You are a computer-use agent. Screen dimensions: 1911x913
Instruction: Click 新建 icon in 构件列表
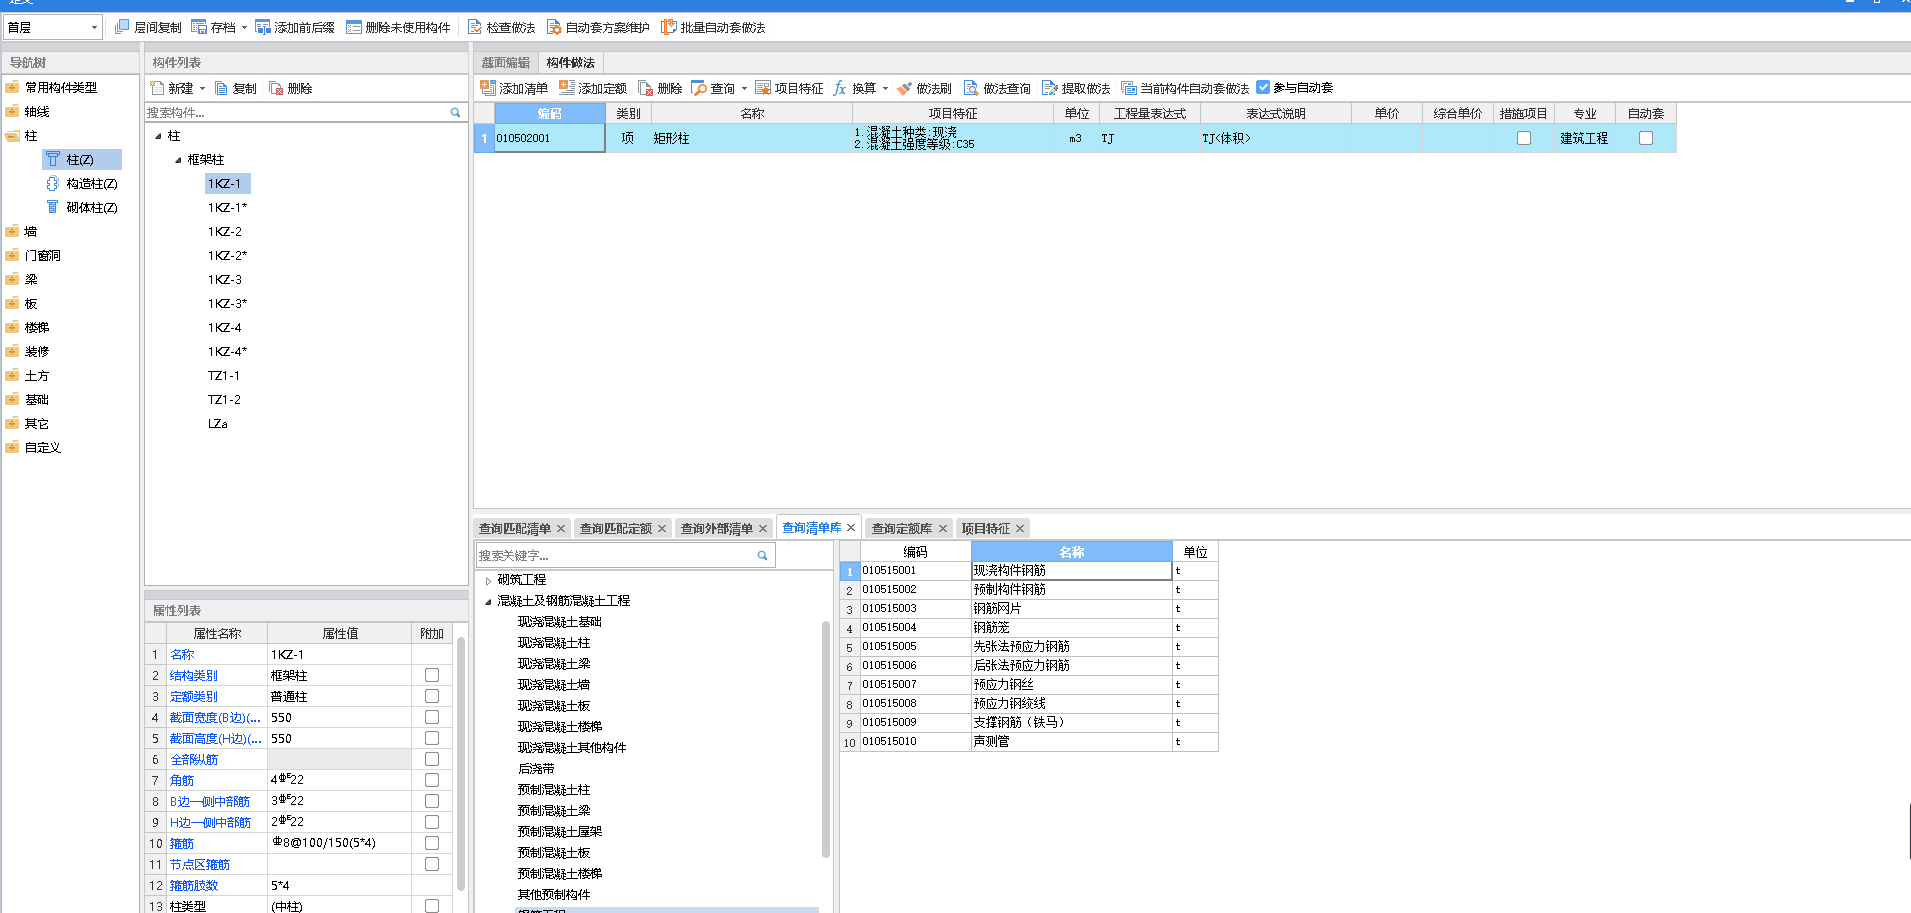(x=157, y=88)
